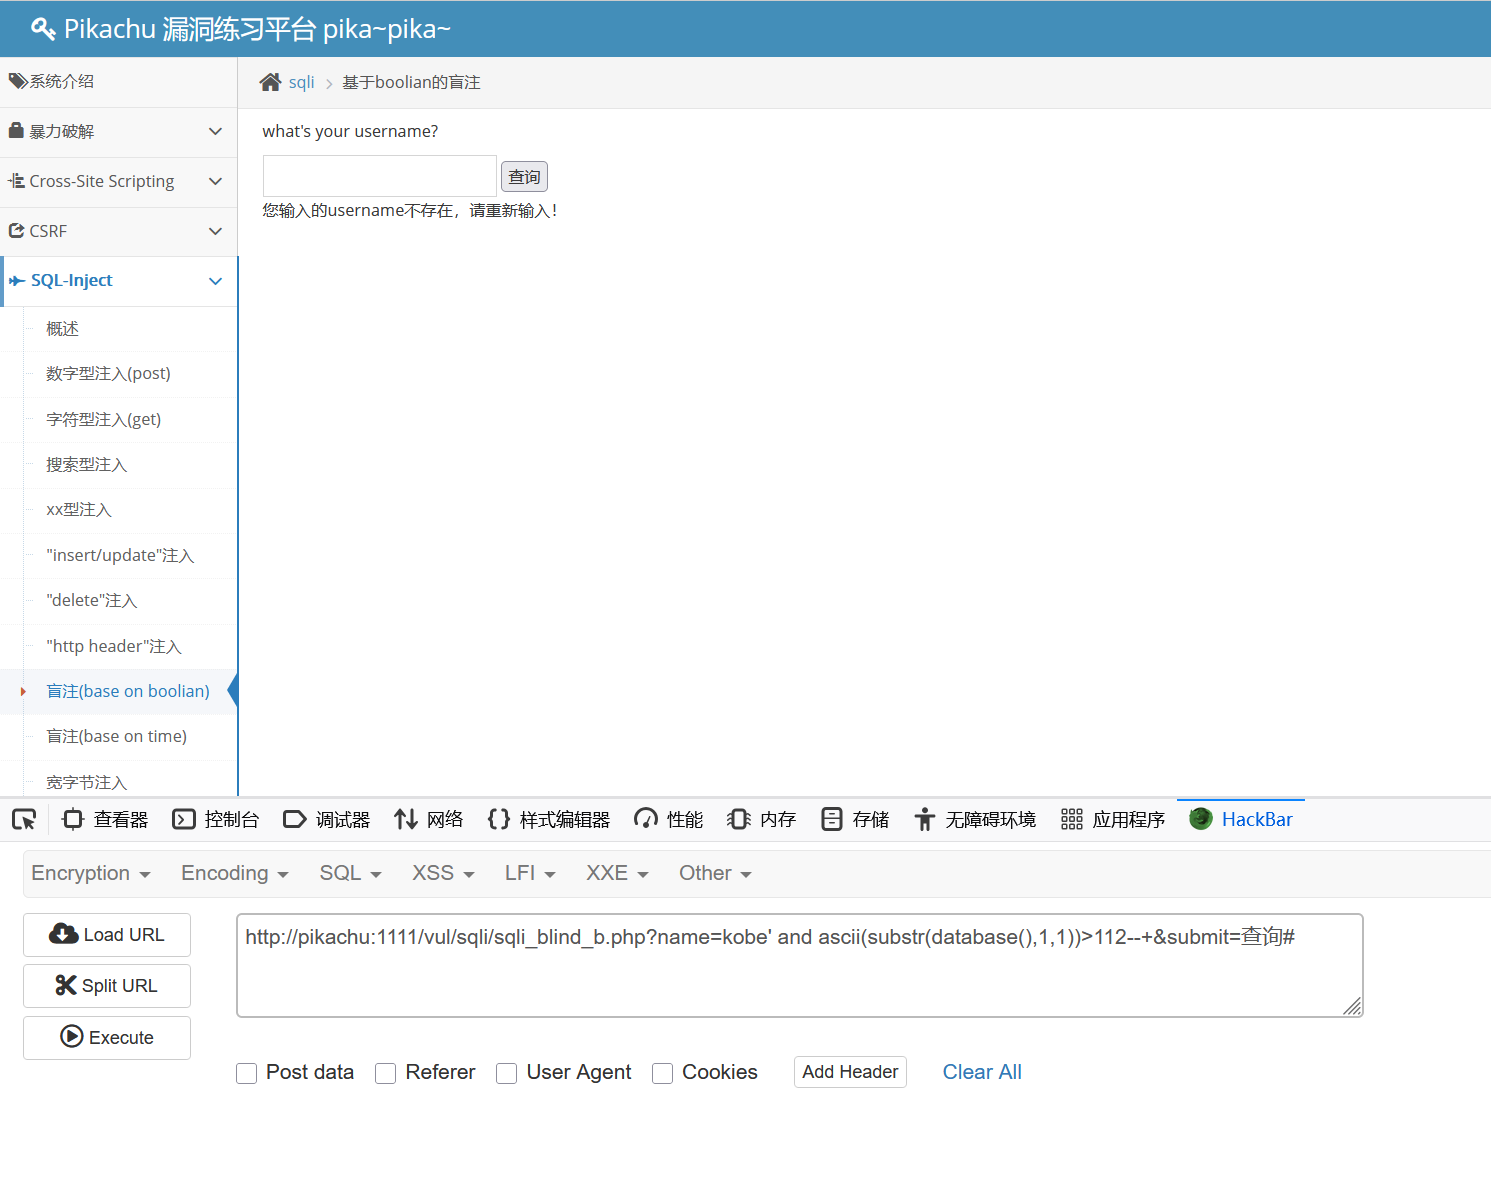The width and height of the screenshot is (1491, 1197).
Task: Open "http header"注入 sidebar item
Action: click(x=114, y=647)
